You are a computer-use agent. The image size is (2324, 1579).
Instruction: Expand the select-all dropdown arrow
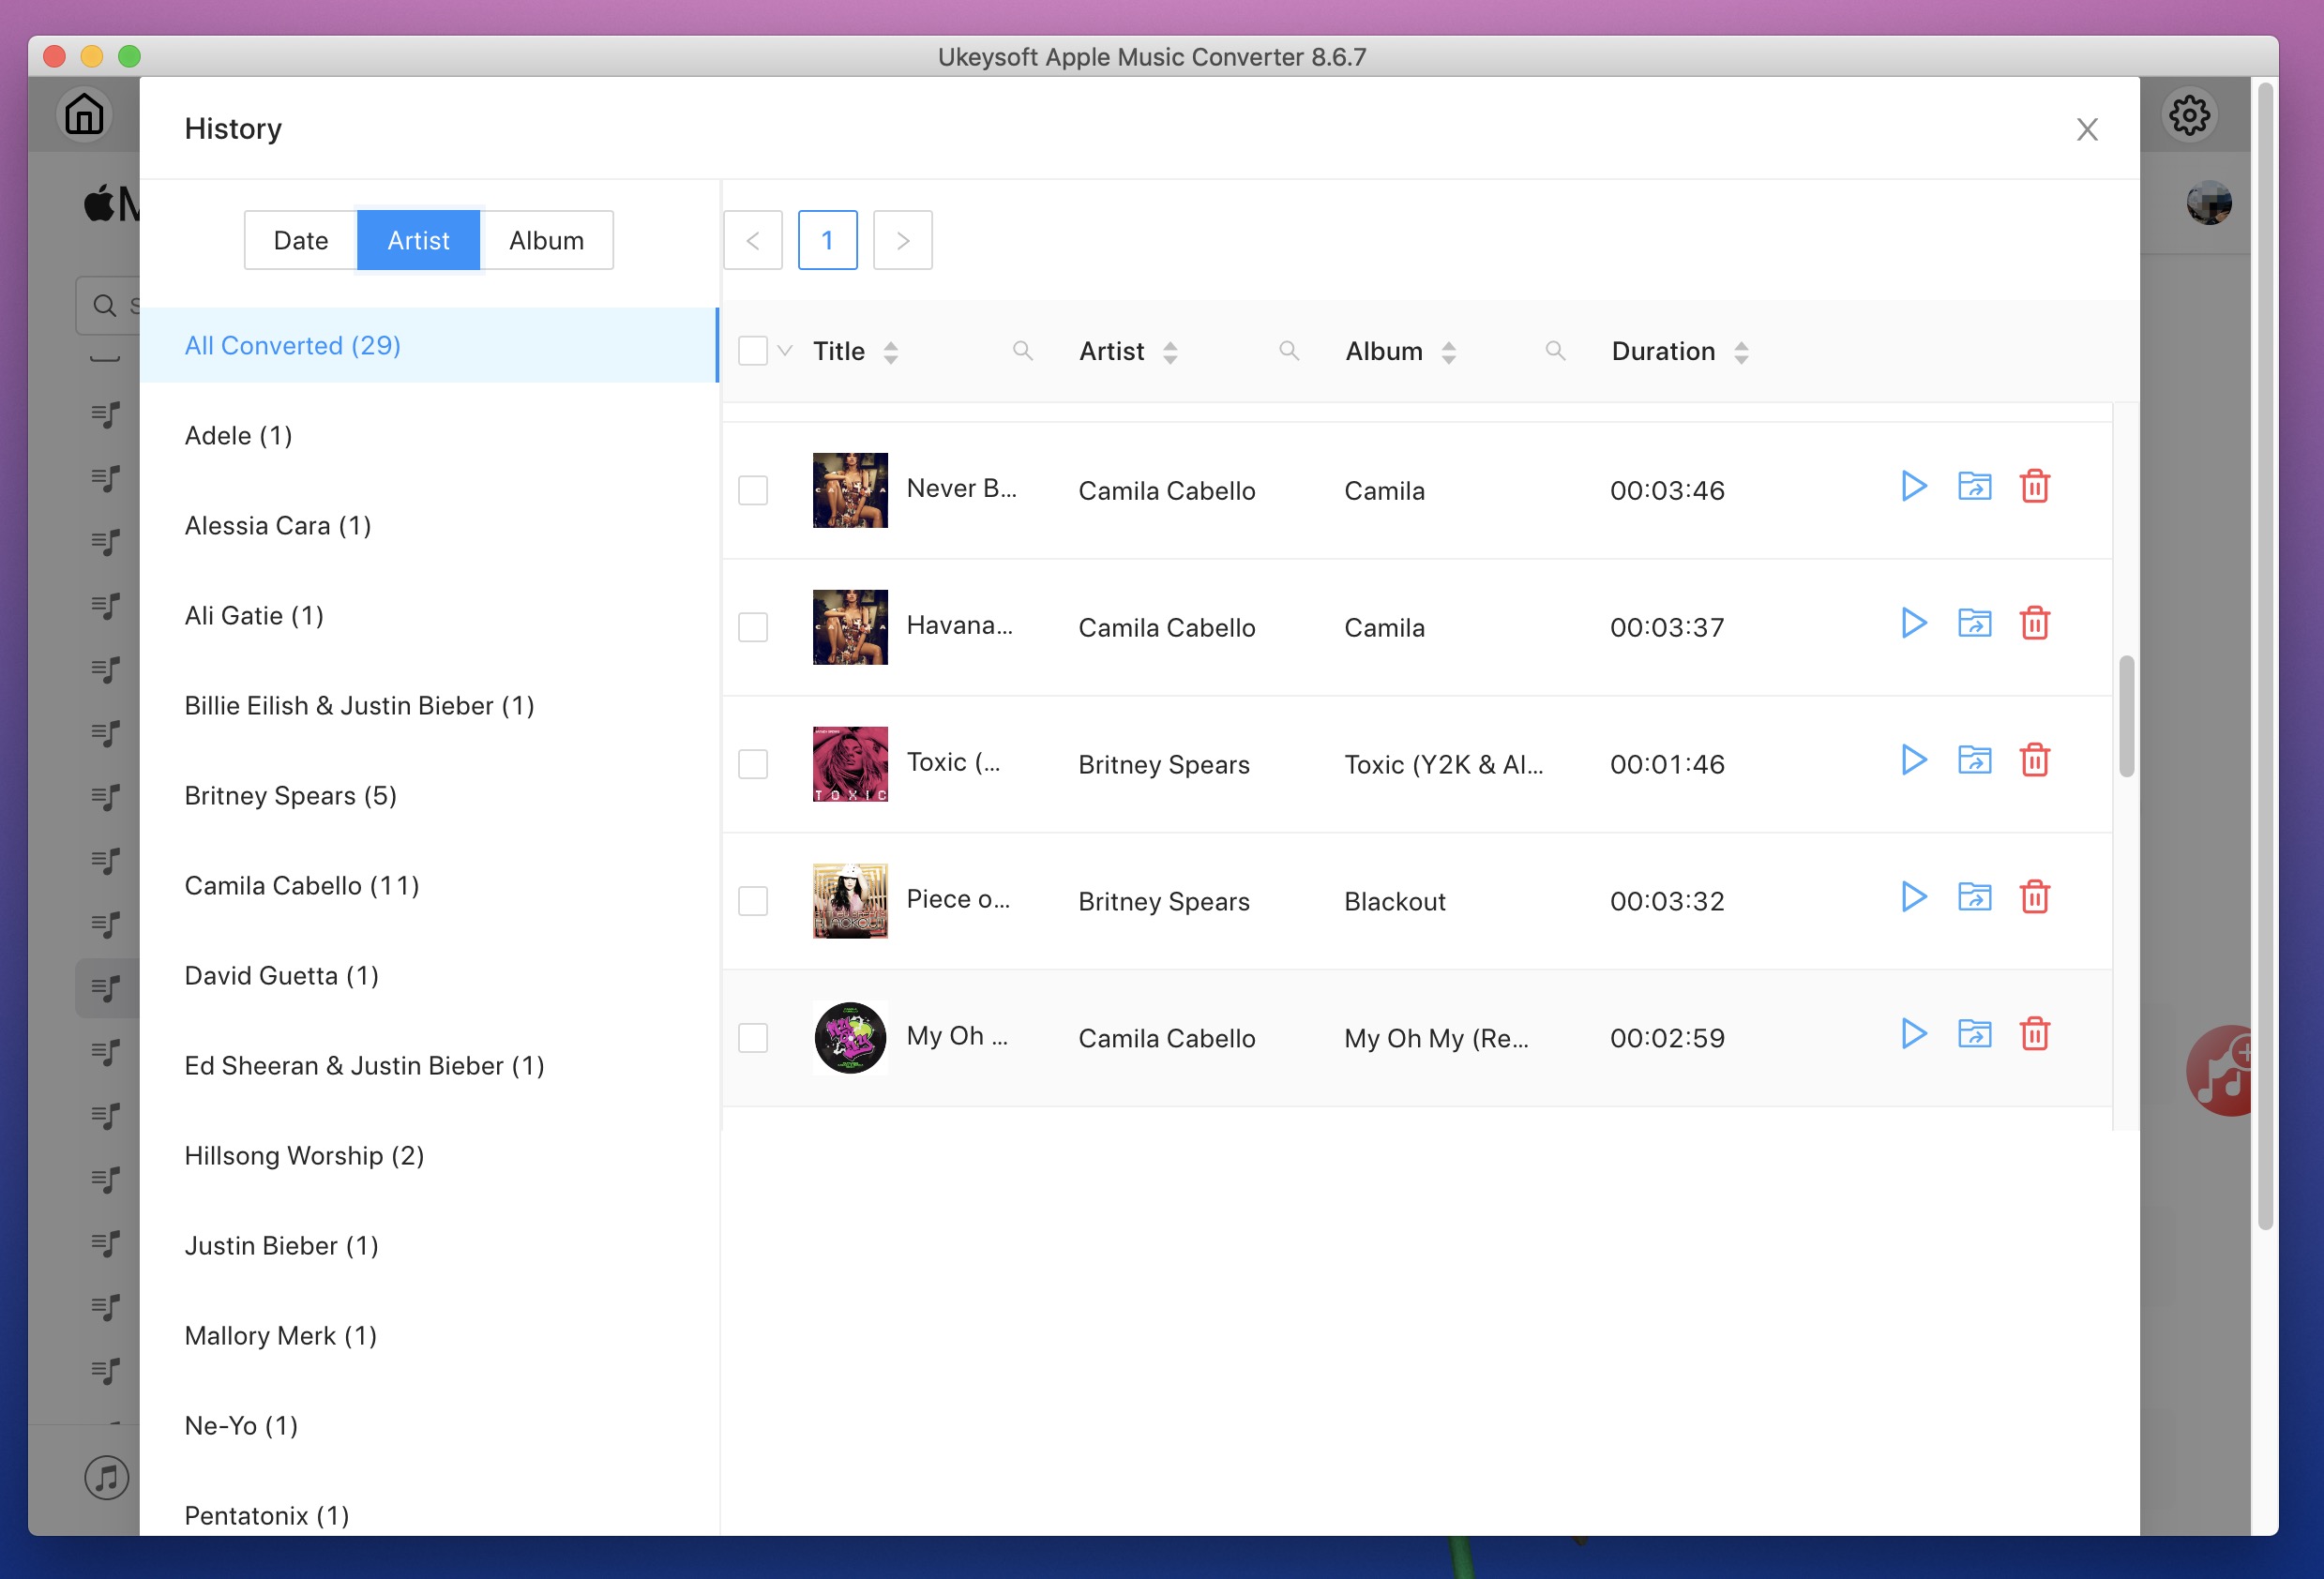(785, 351)
